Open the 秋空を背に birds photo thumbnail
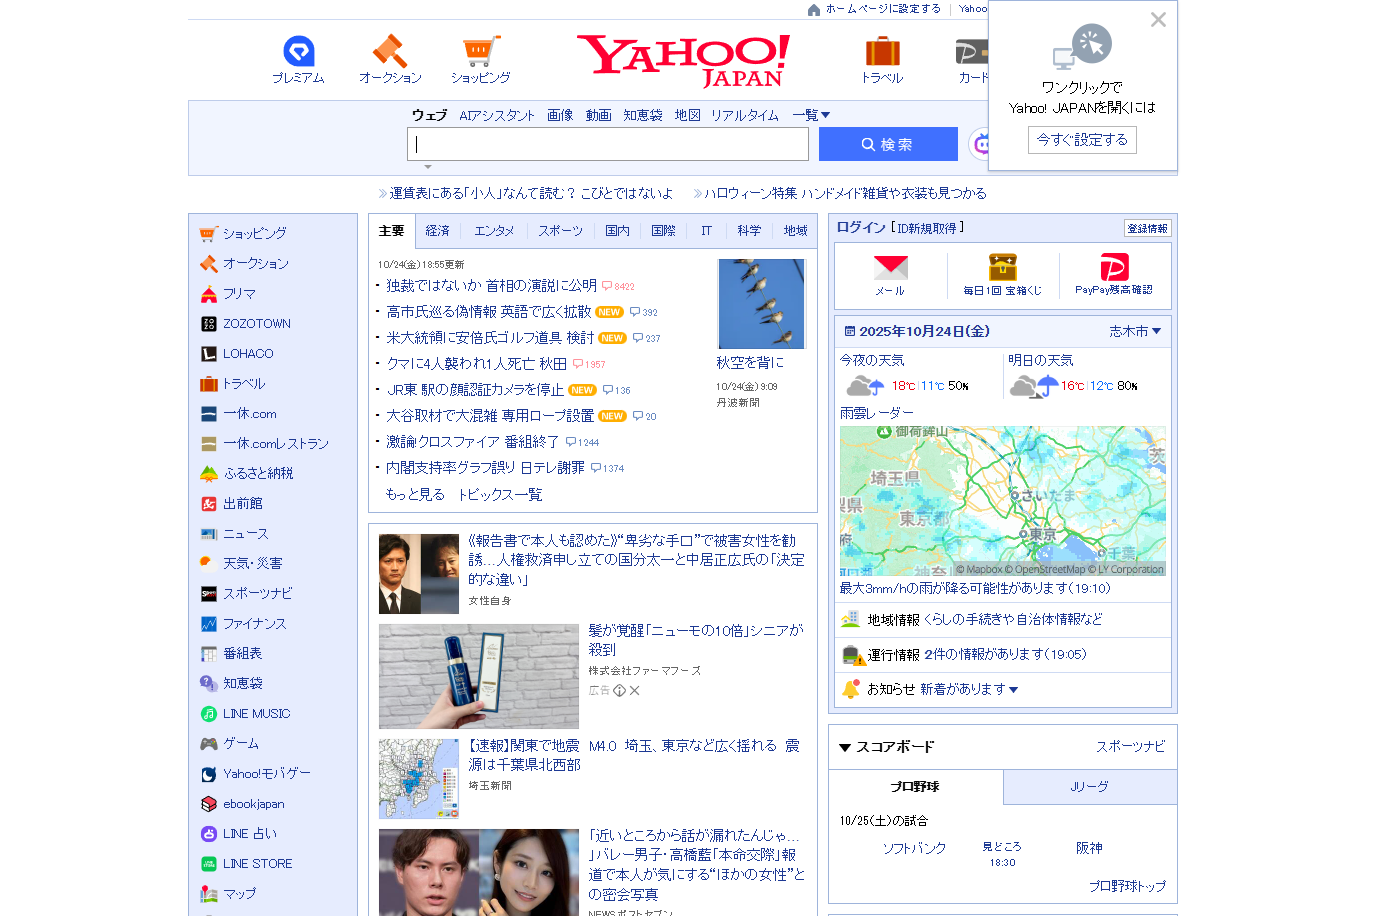 tap(761, 304)
